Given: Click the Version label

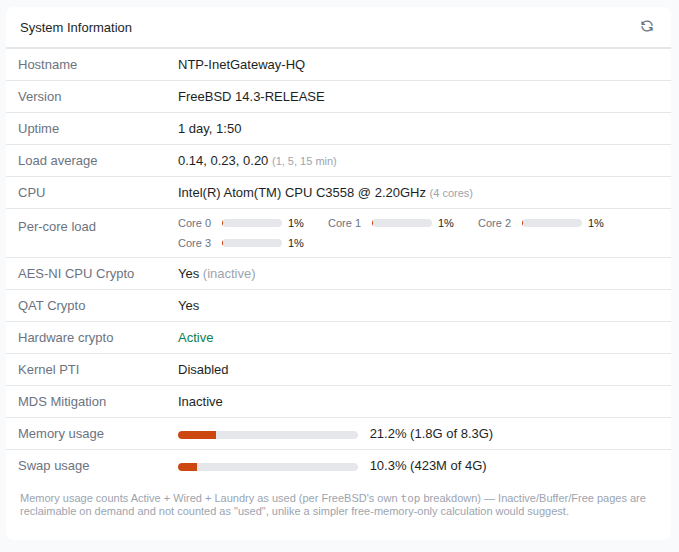Looking at the screenshot, I should [40, 97].
